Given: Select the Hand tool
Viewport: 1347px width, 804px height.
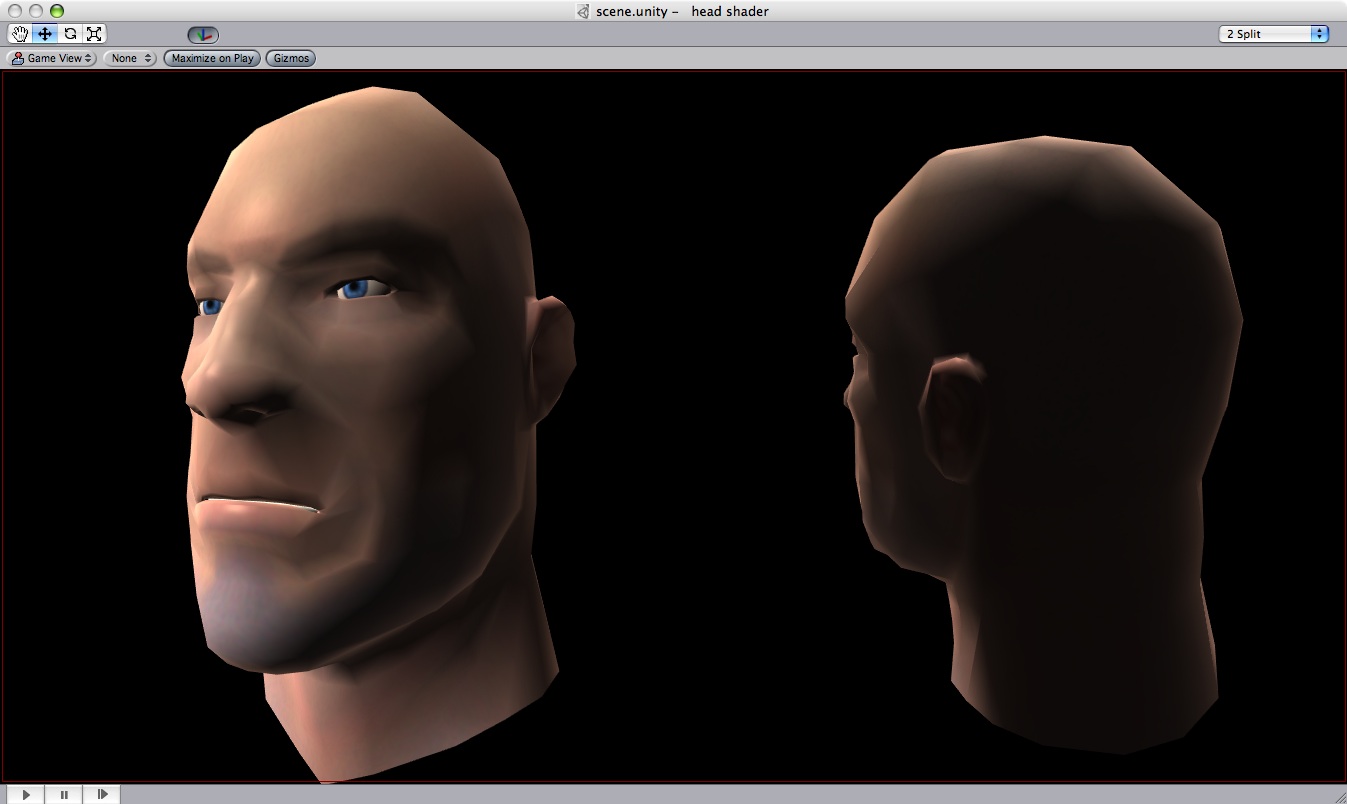Looking at the screenshot, I should pos(18,33).
